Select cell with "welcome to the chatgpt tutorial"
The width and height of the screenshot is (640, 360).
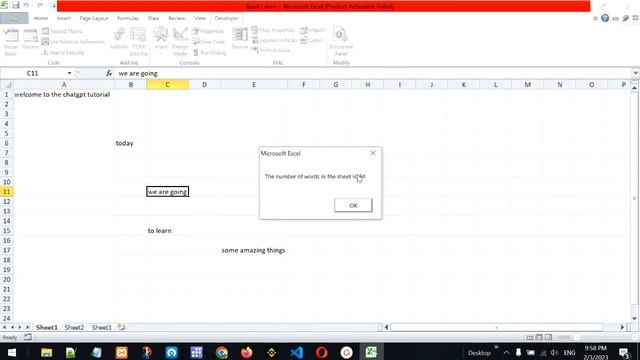point(64,94)
